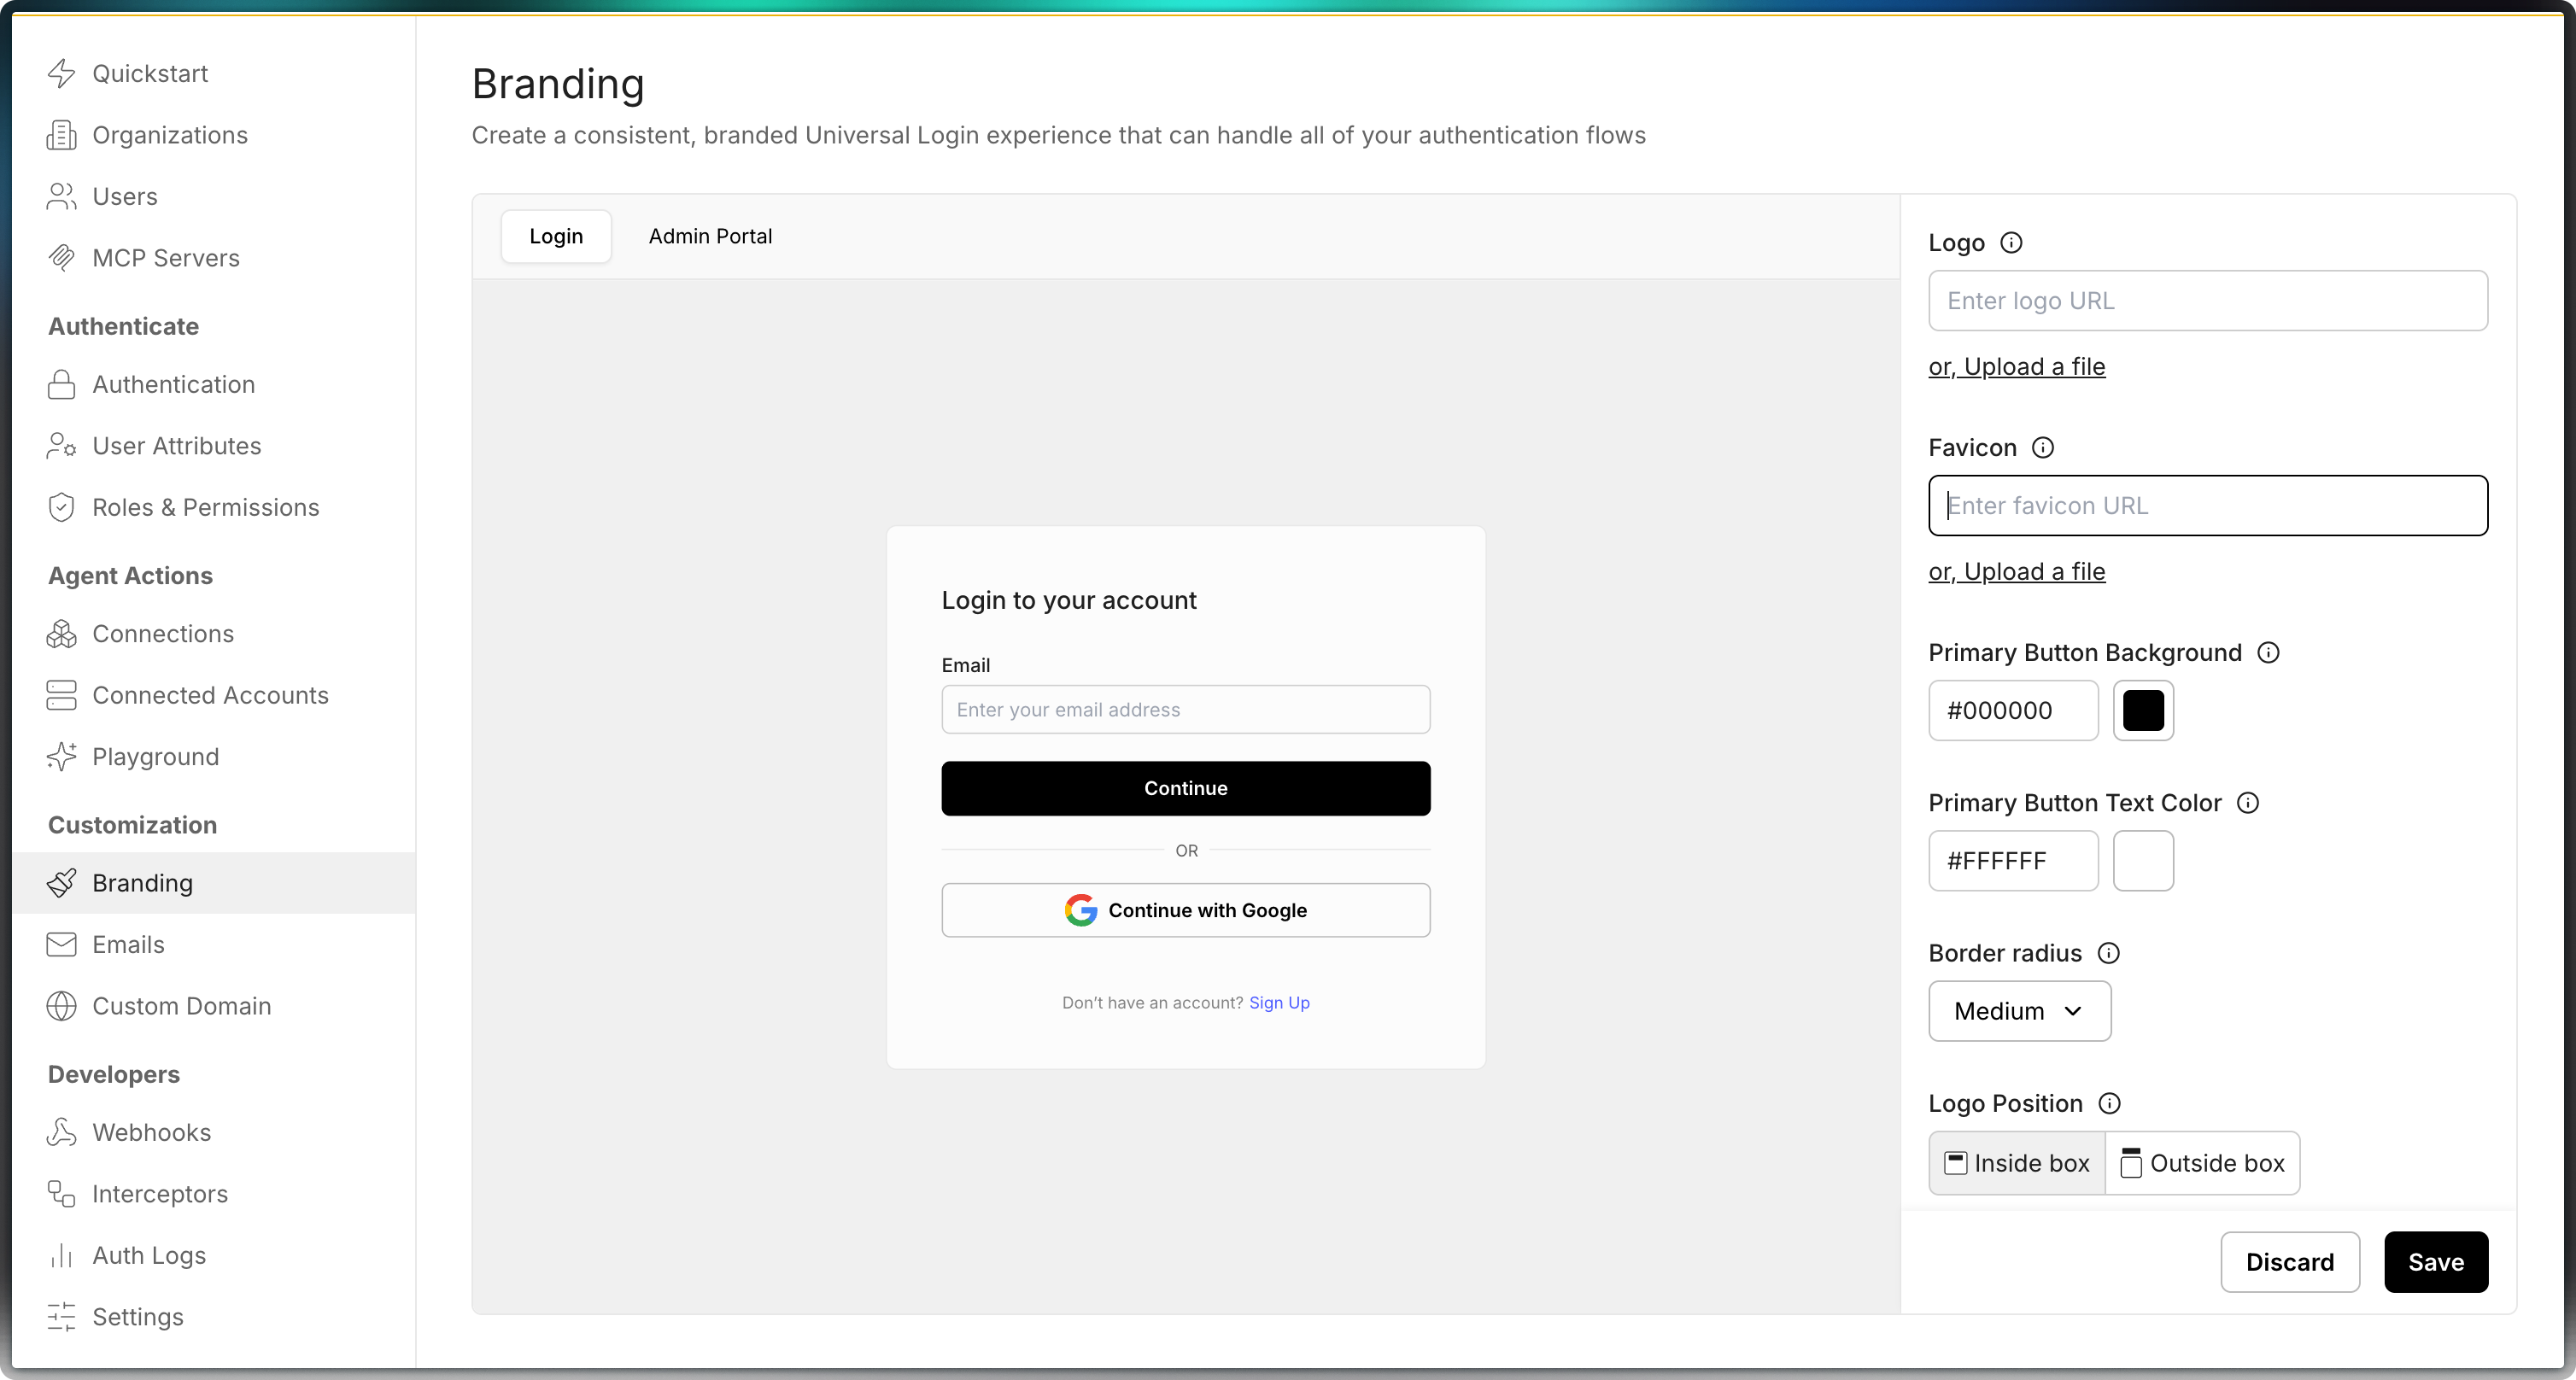The image size is (2576, 1380).
Task: Click Primary Button Text Color info icon
Action: pos(2247,803)
